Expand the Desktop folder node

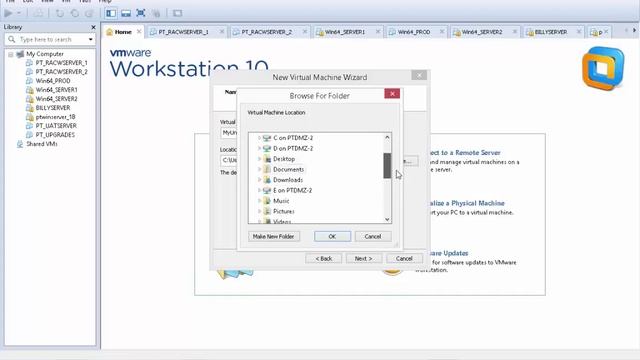click(x=259, y=159)
